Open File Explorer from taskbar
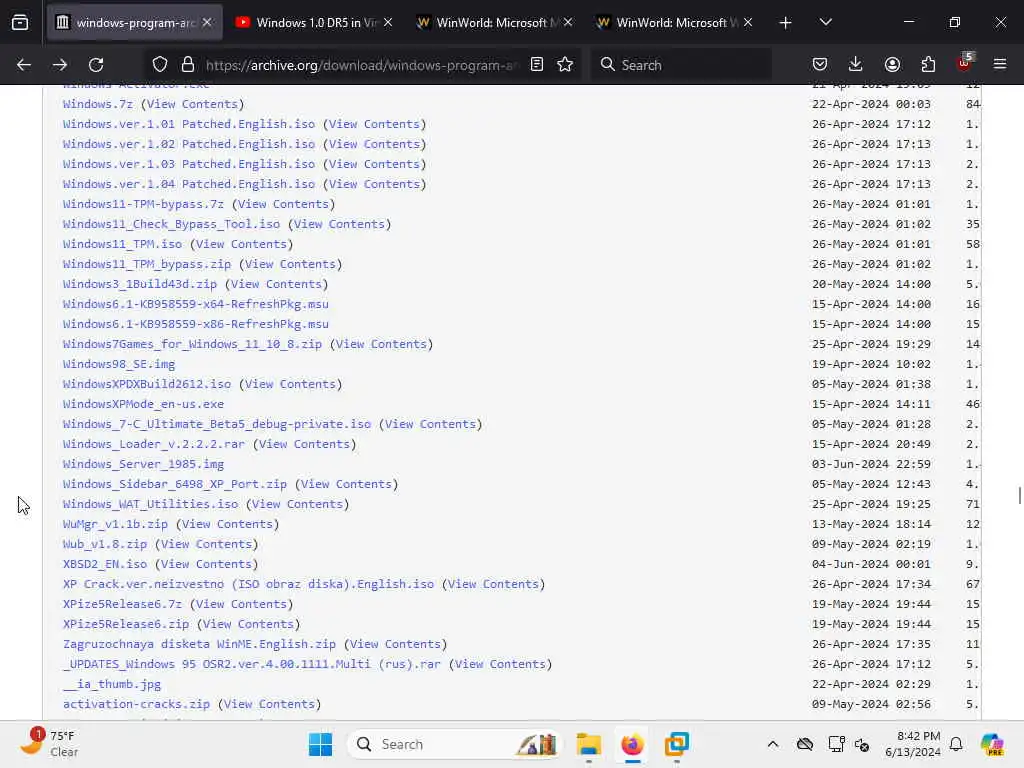This screenshot has width=1024, height=768. tap(588, 744)
